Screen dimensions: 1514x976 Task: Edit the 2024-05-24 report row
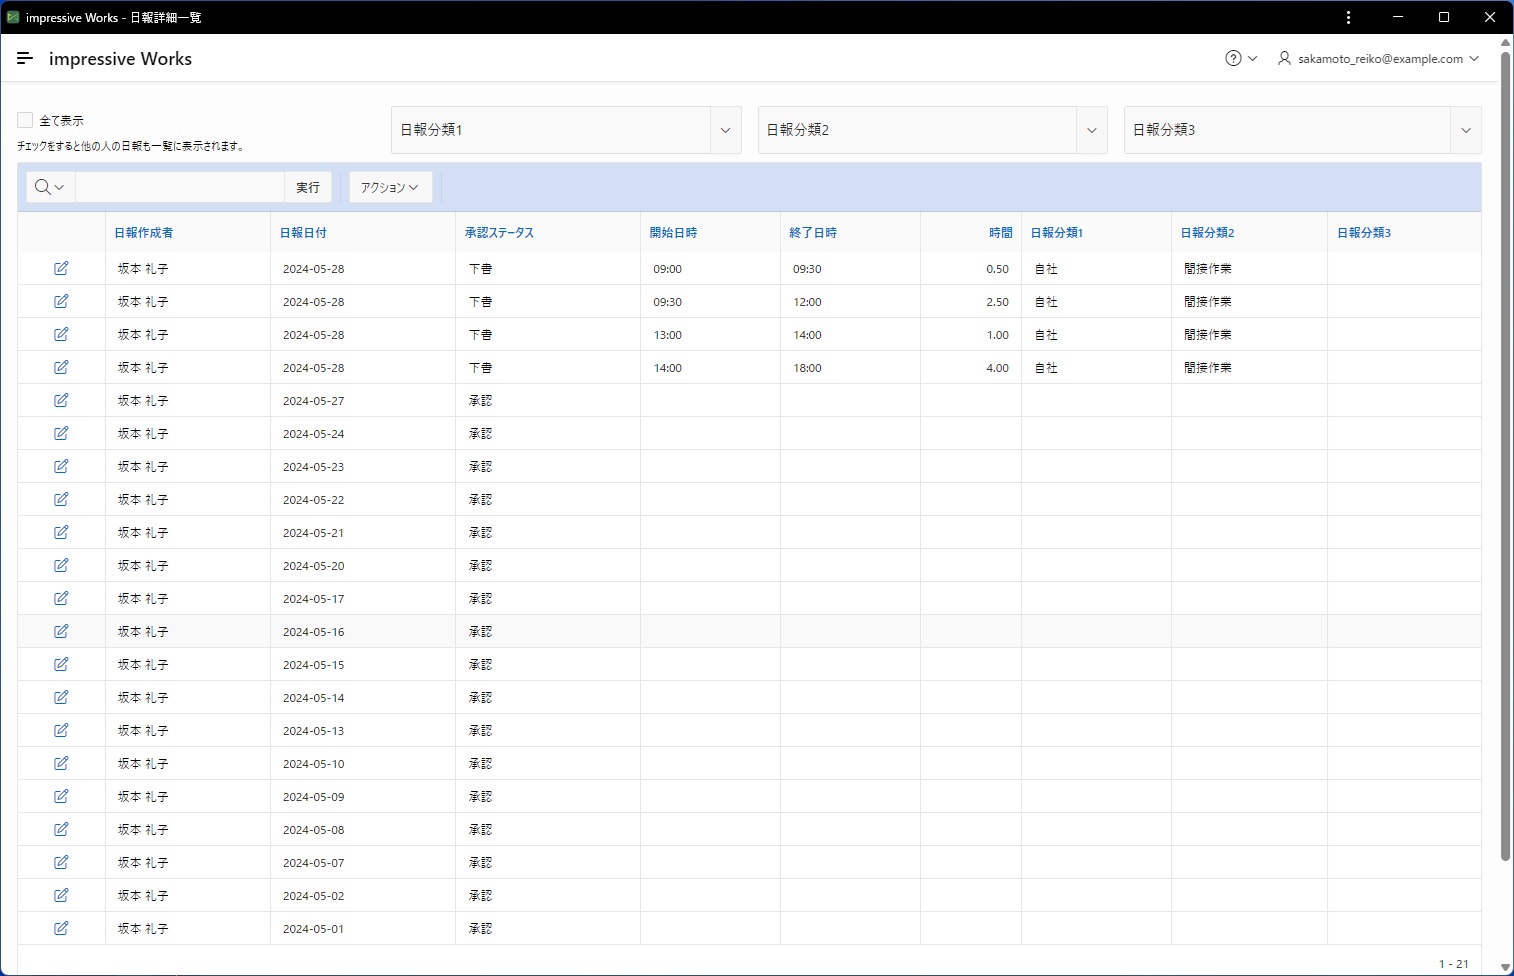click(x=61, y=433)
